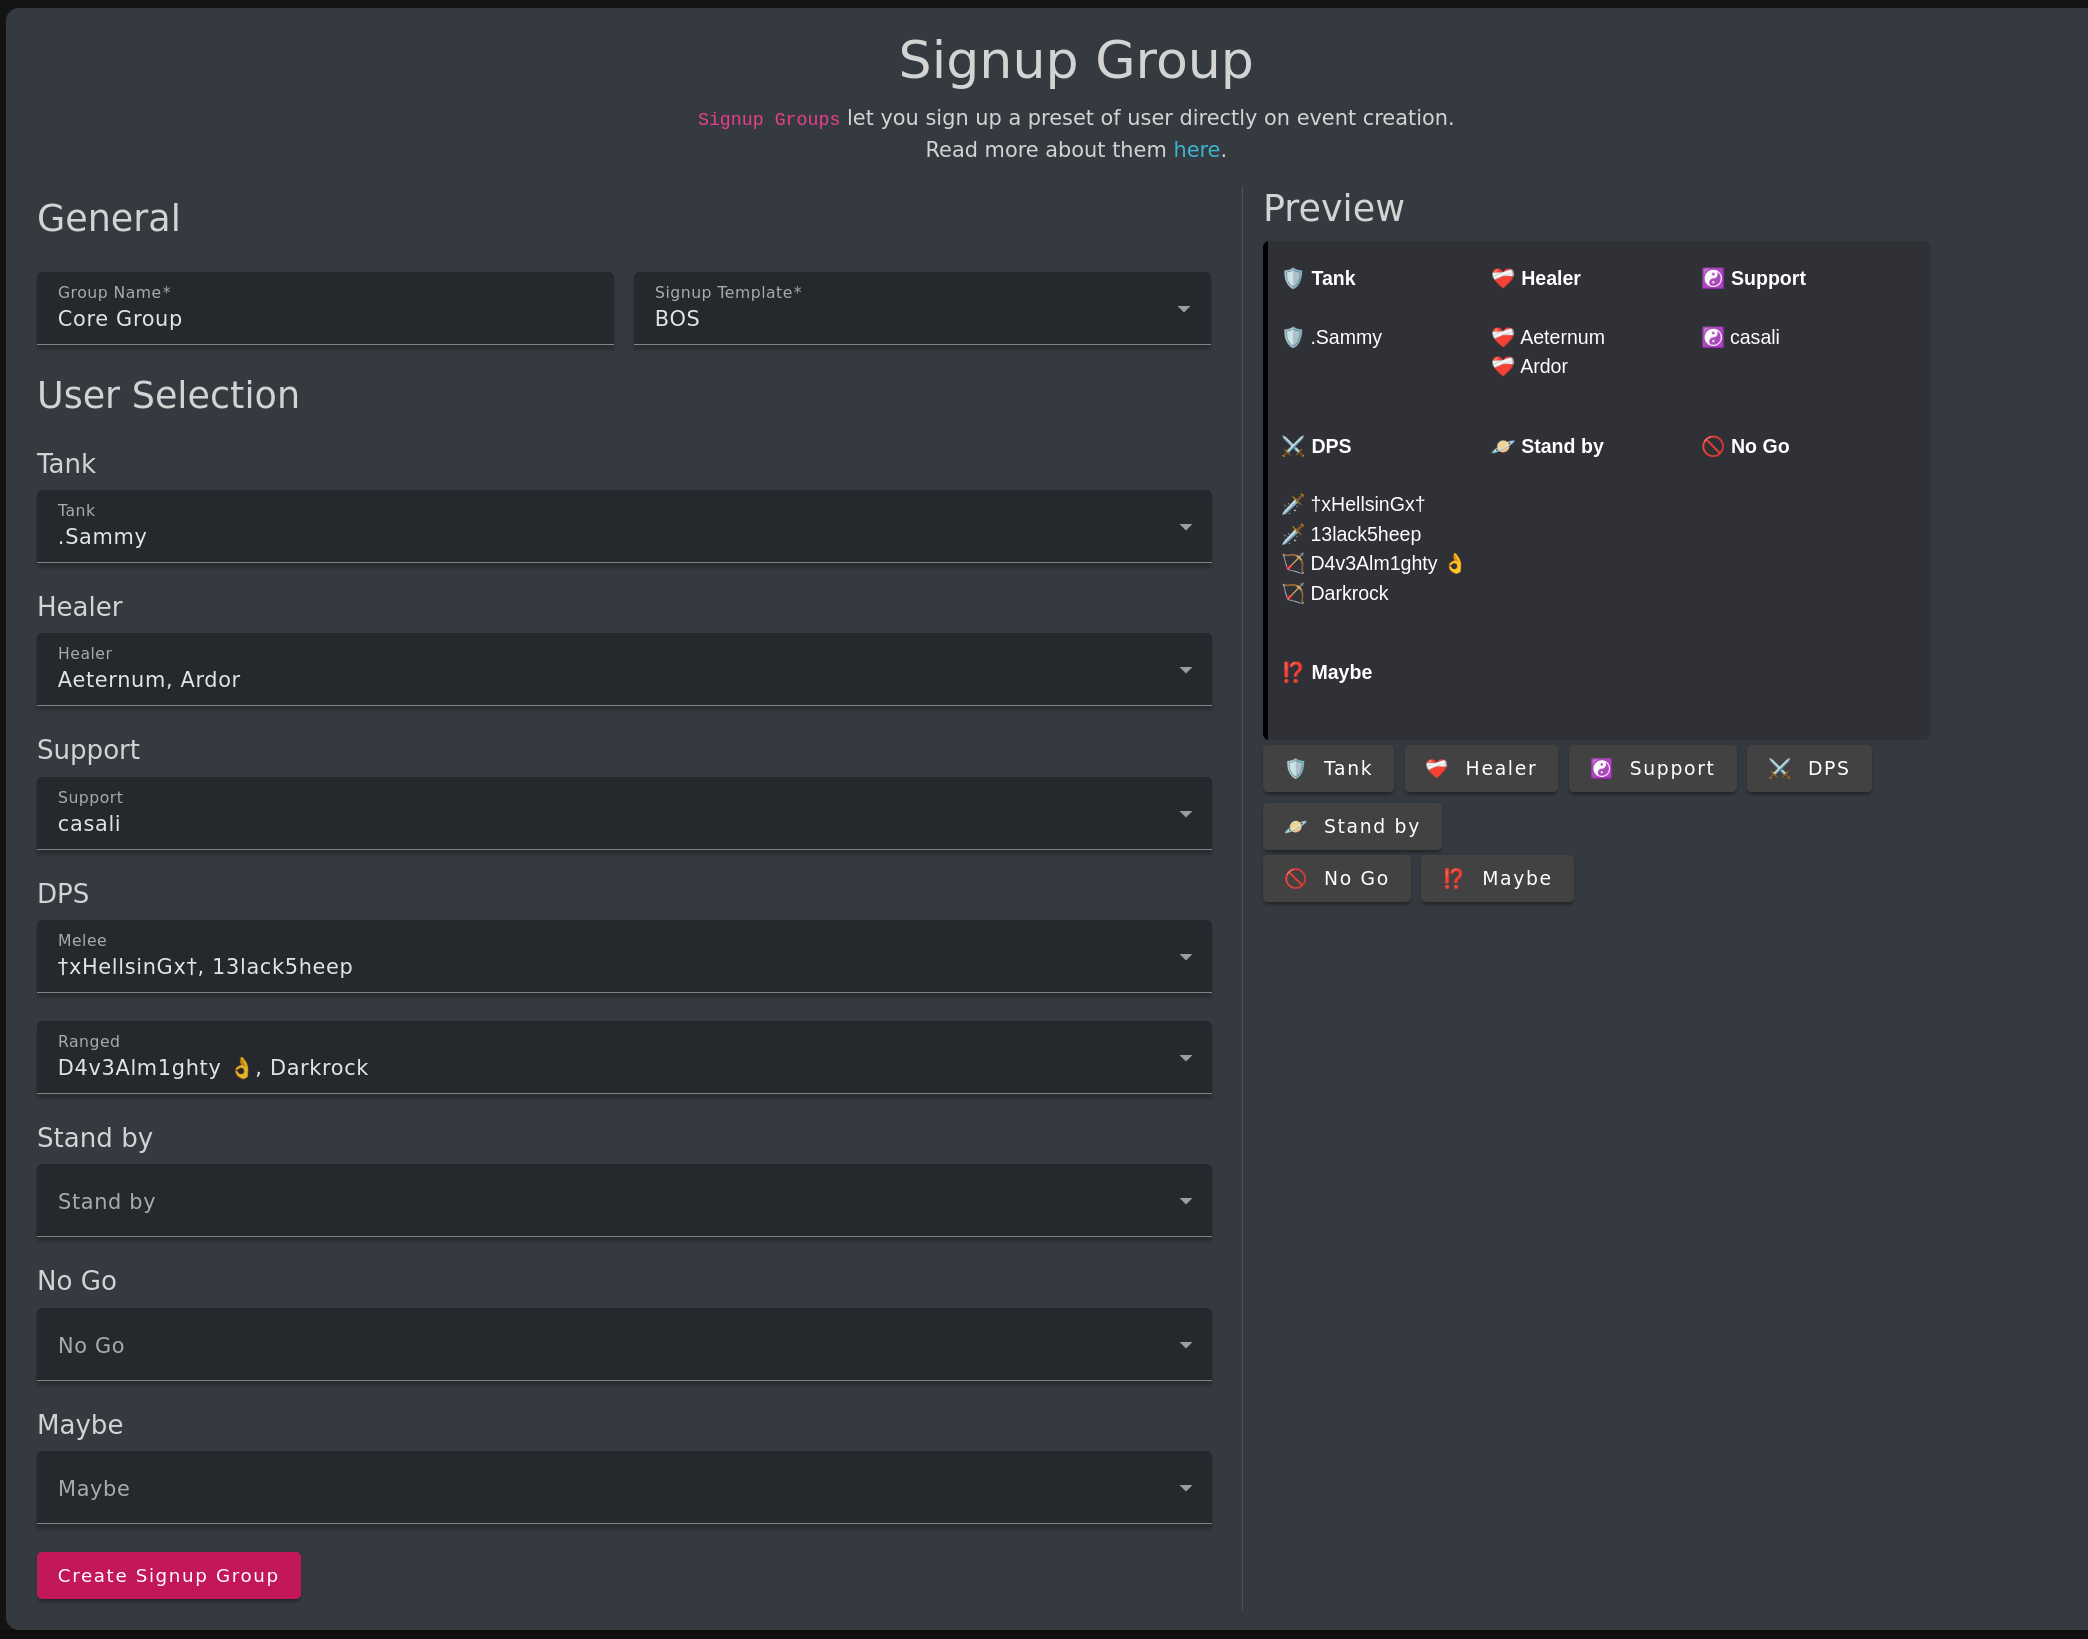Image resolution: width=2088 pixels, height=1639 pixels.
Task: Click the shield icon beside .Sammy in preview
Action: tap(1293, 337)
